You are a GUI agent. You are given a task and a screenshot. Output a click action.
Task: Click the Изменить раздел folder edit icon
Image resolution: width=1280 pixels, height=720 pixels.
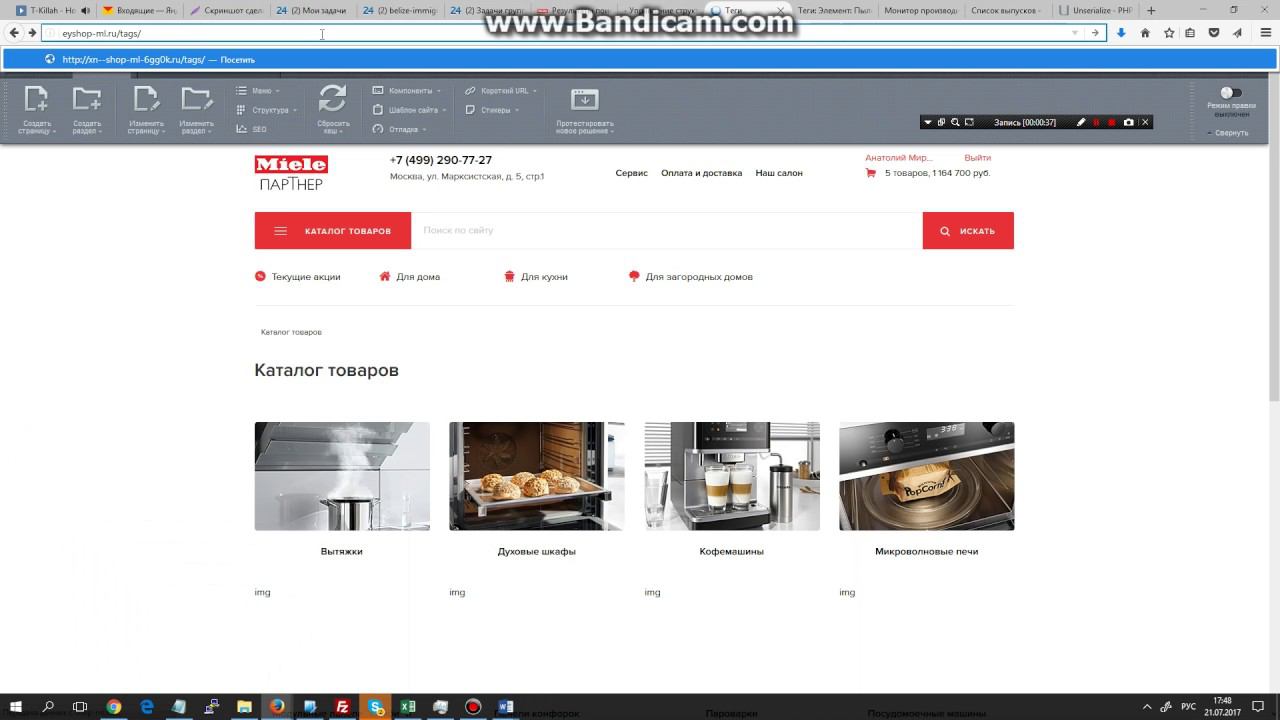click(196, 99)
